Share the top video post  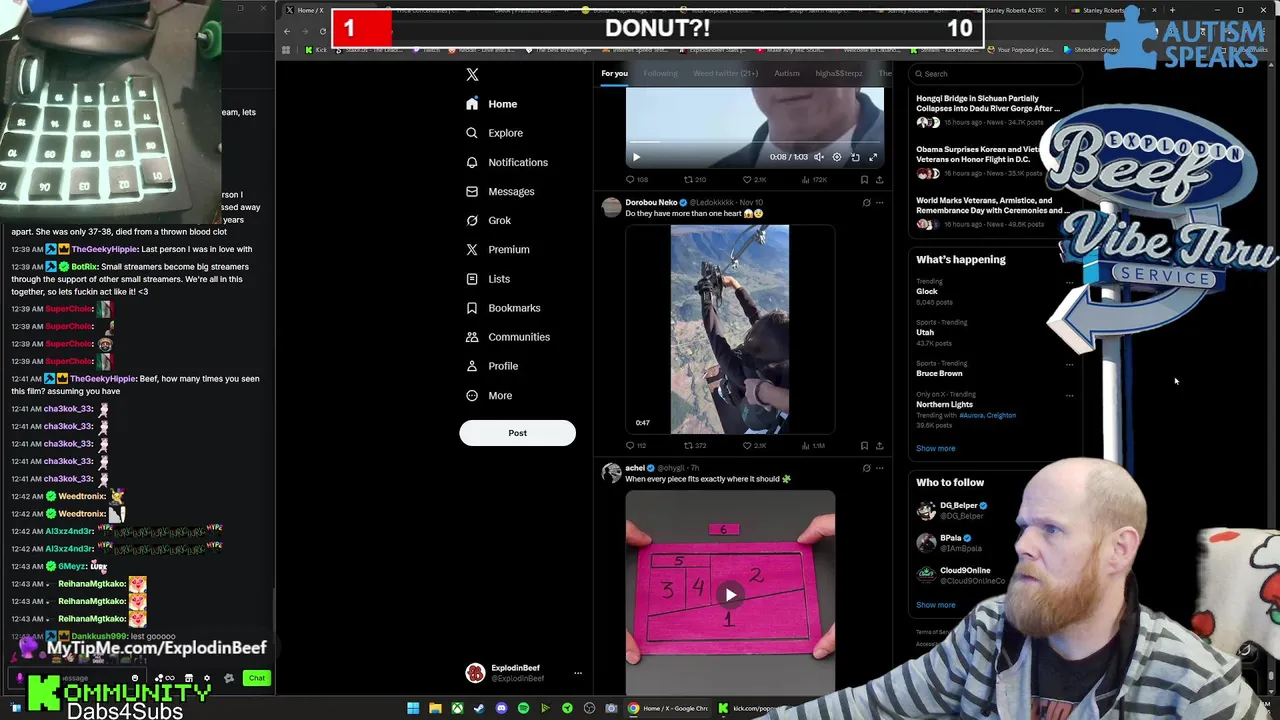coord(879,180)
